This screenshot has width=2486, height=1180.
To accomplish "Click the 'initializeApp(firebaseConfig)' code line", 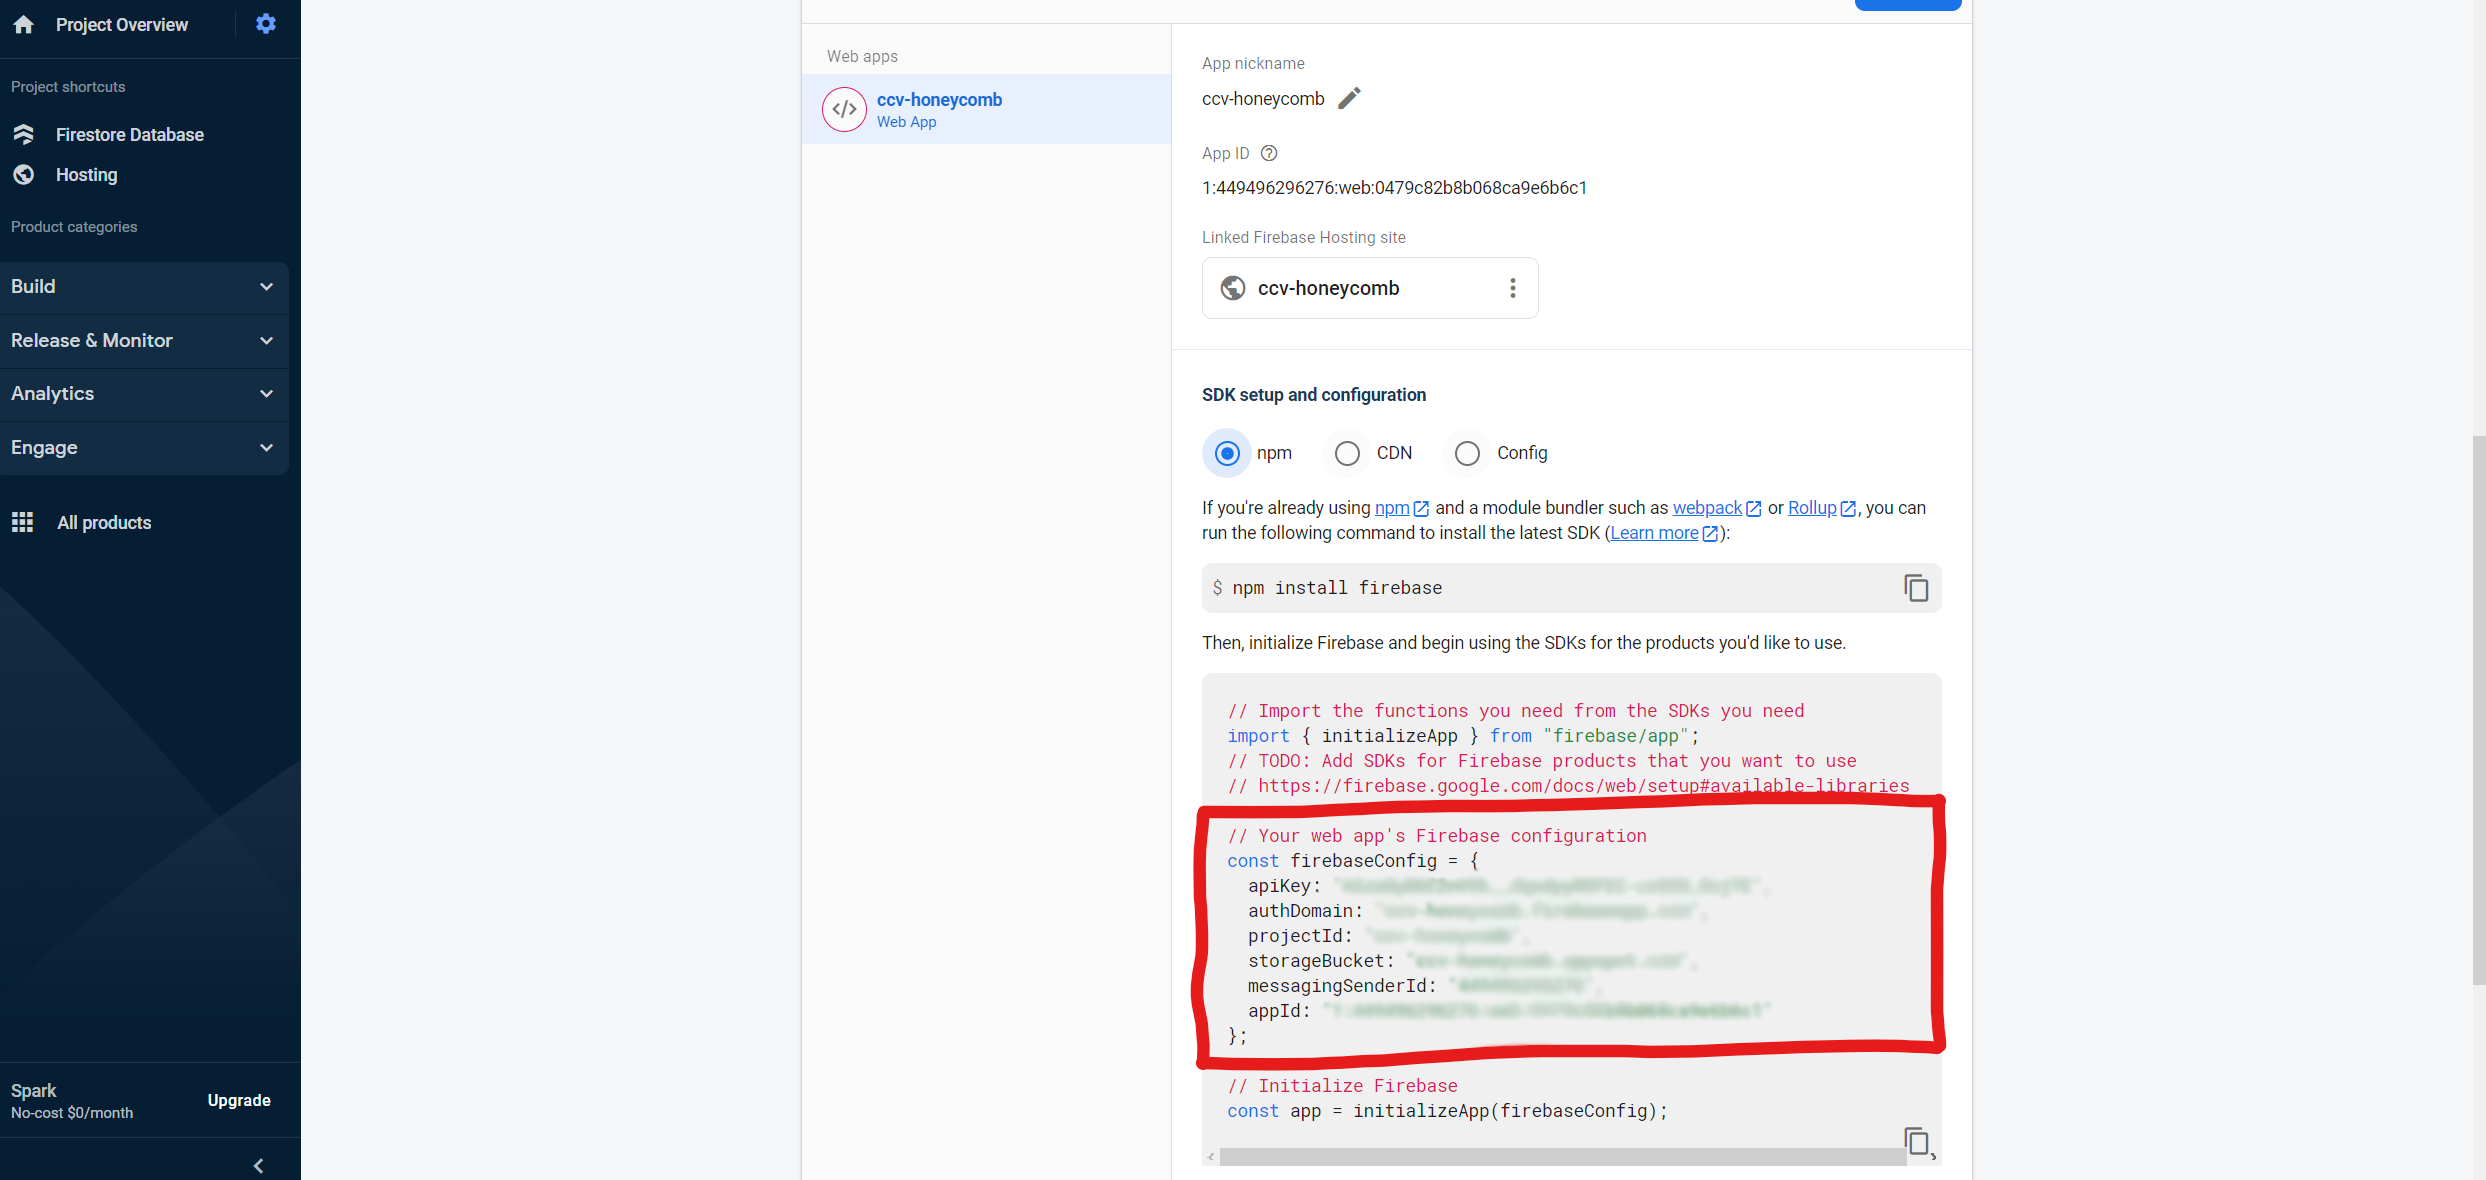I will pyautogui.click(x=1447, y=1111).
